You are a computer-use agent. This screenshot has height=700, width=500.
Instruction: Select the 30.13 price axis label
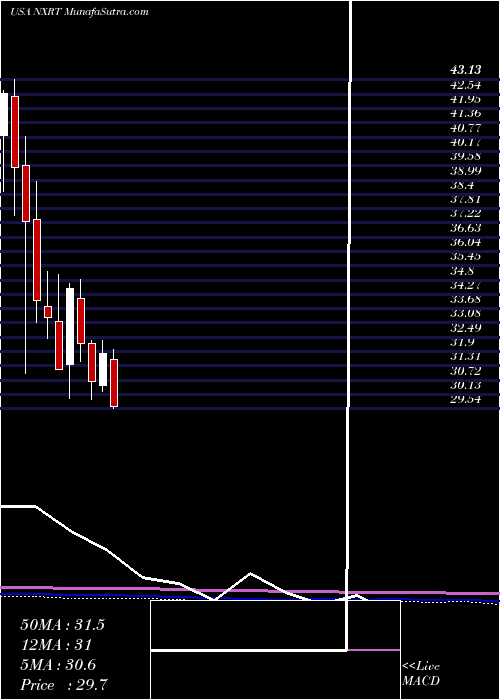466,385
